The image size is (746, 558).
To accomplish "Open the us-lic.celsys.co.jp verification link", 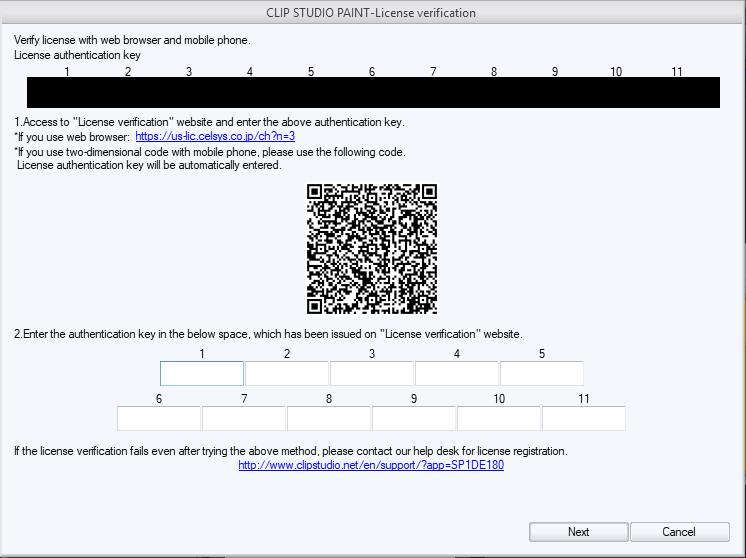I will point(215,137).
